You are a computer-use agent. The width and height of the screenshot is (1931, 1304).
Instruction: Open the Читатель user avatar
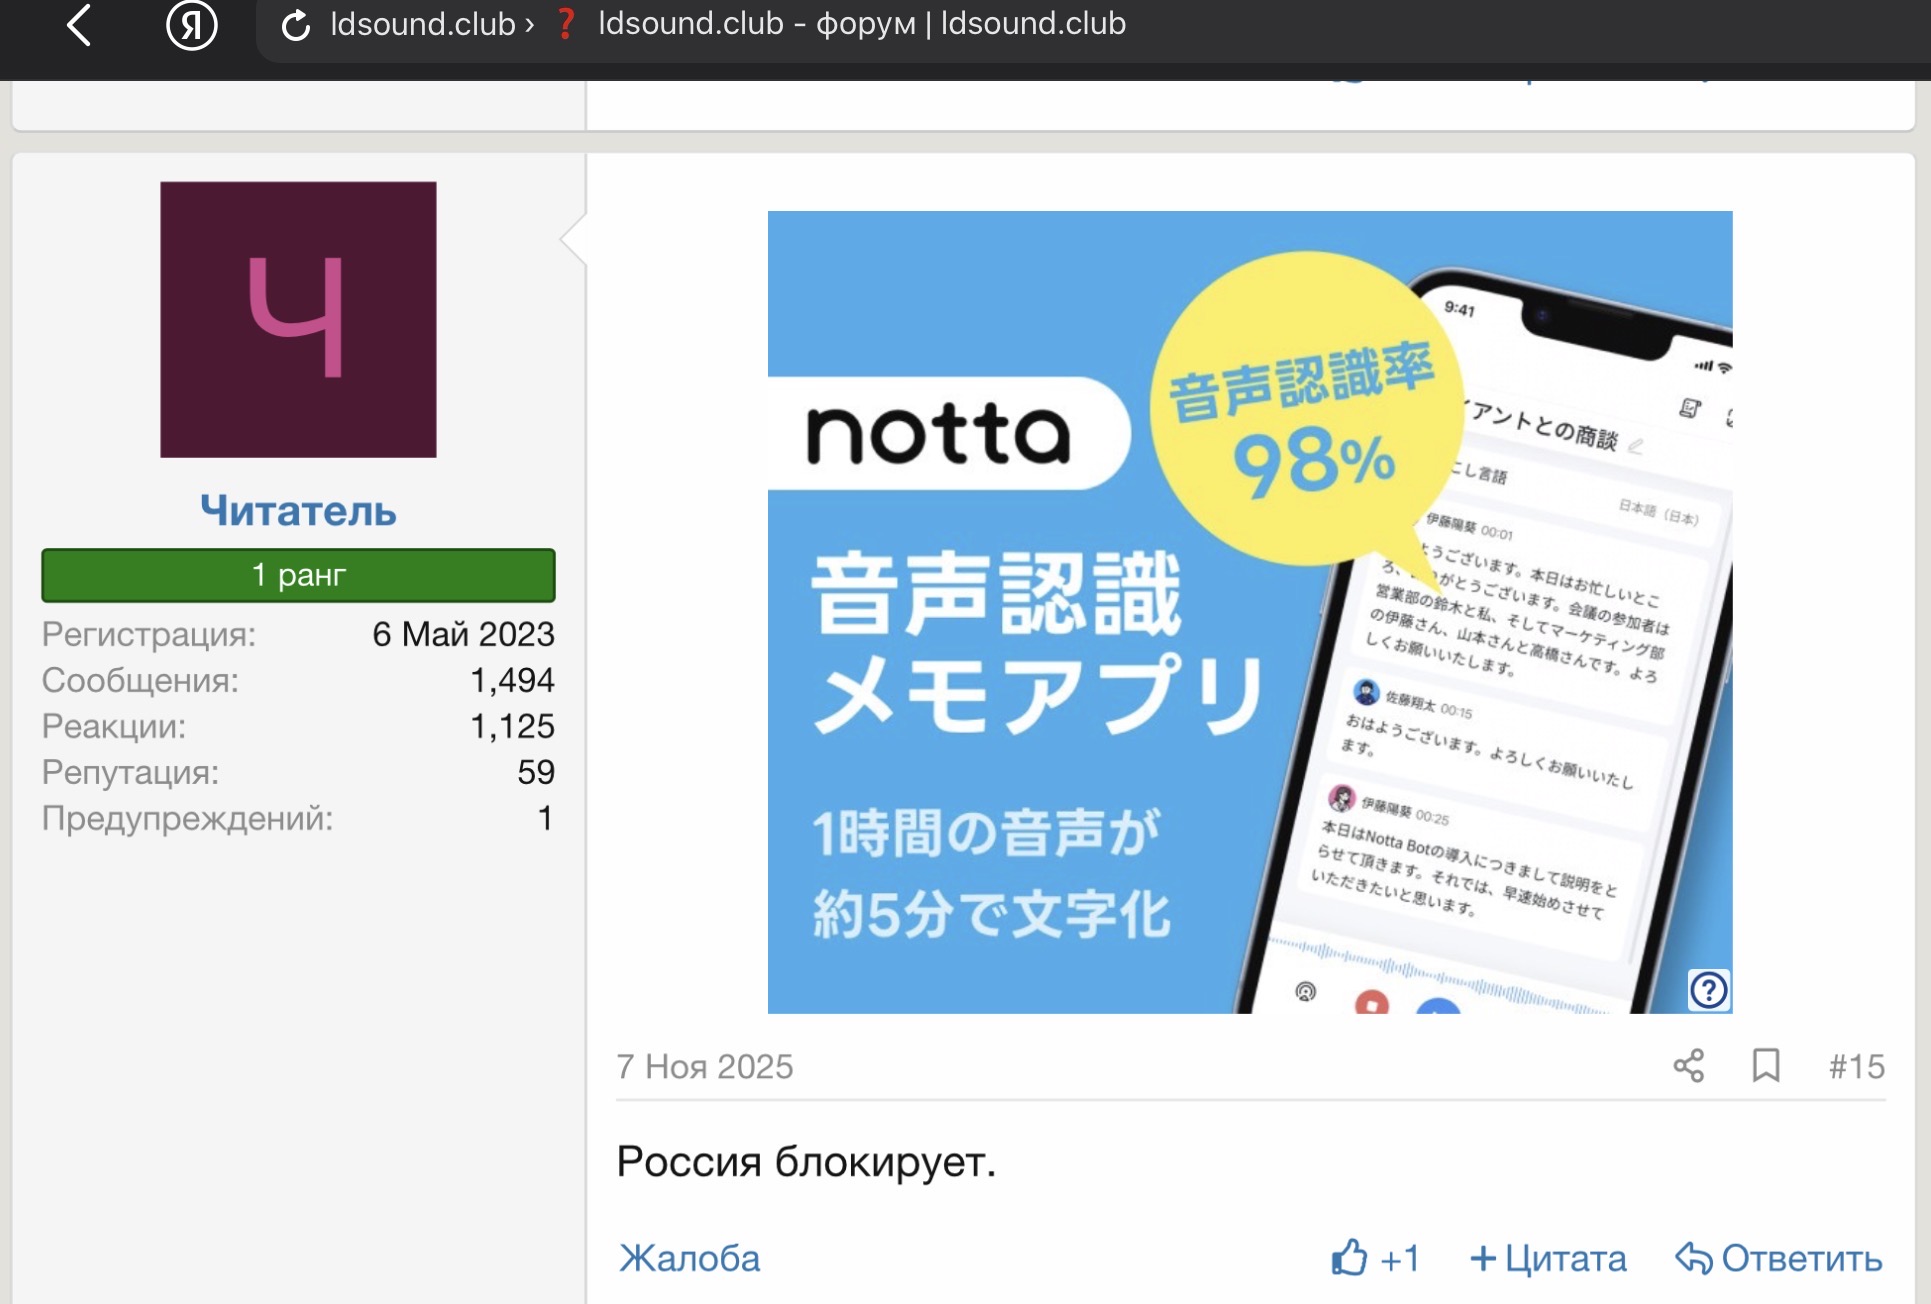(298, 319)
